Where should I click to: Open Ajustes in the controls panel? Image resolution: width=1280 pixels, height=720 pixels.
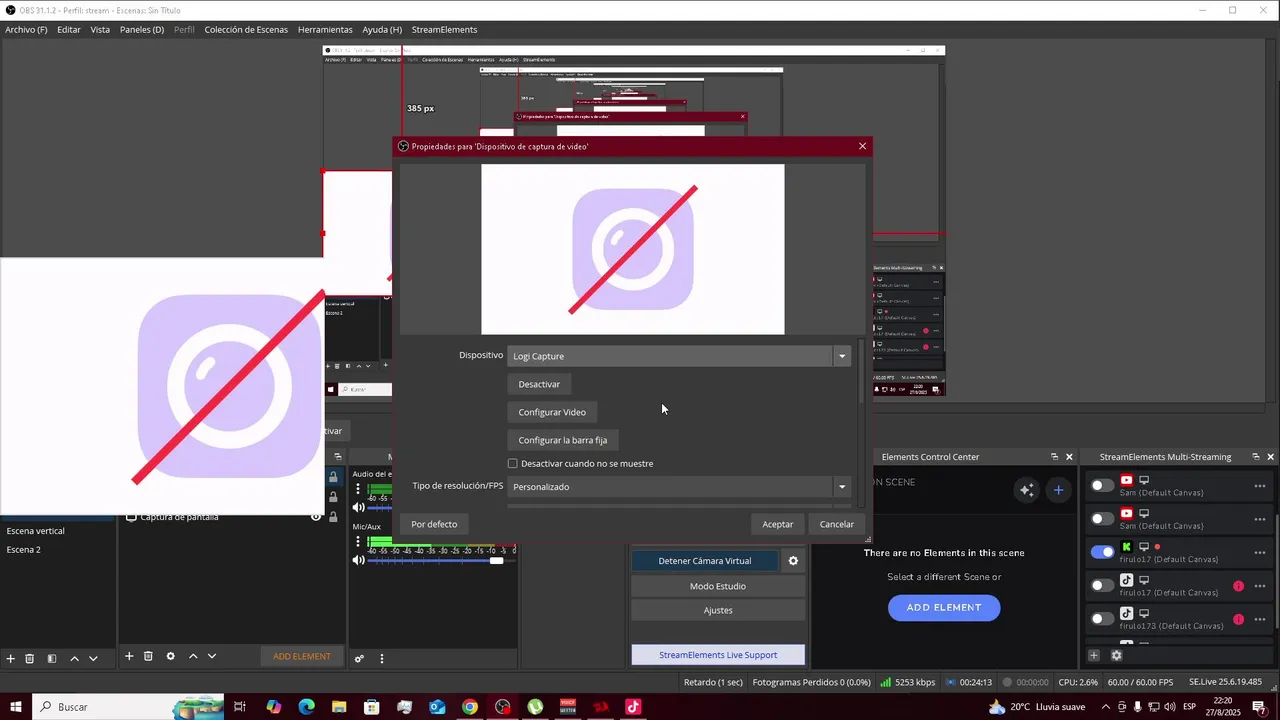click(x=718, y=610)
